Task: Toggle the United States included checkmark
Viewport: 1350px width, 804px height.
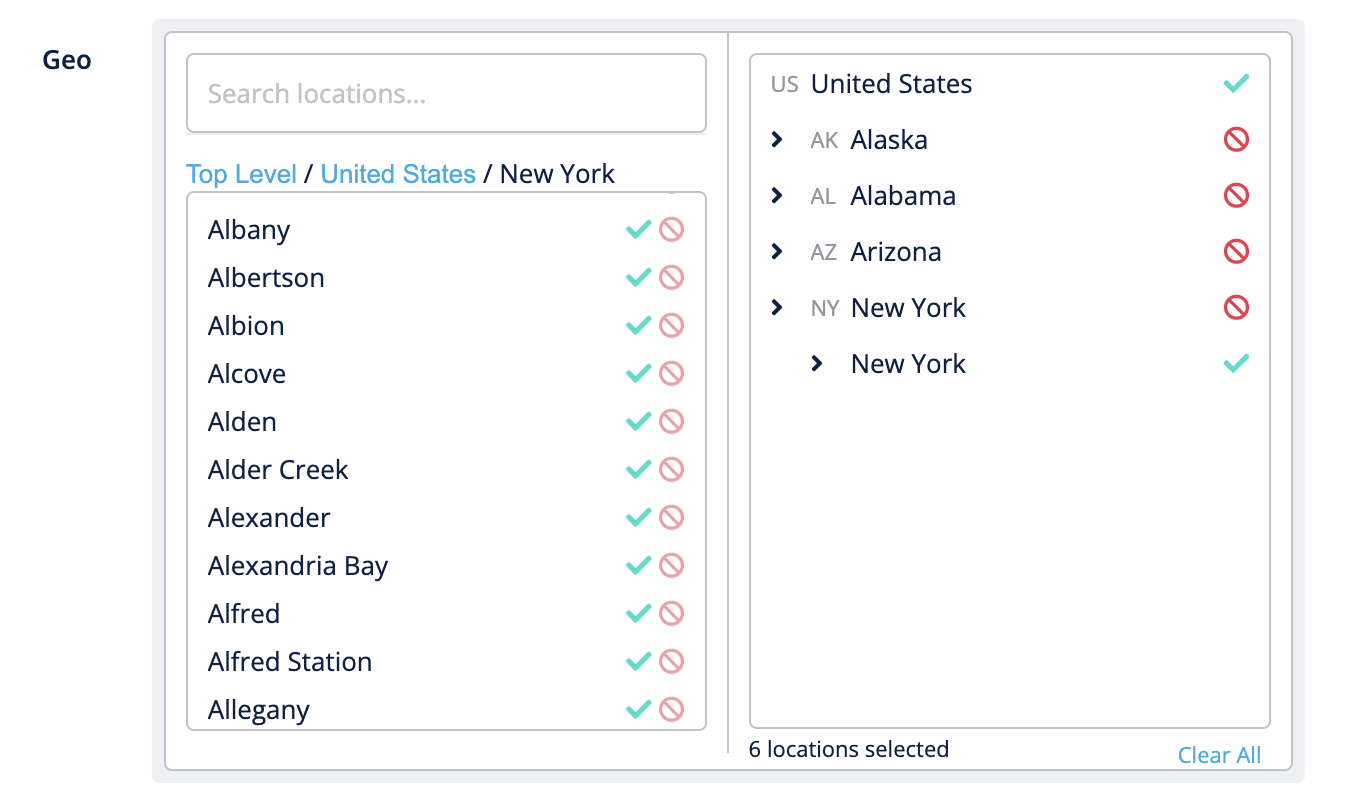Action: pyautogui.click(x=1236, y=84)
